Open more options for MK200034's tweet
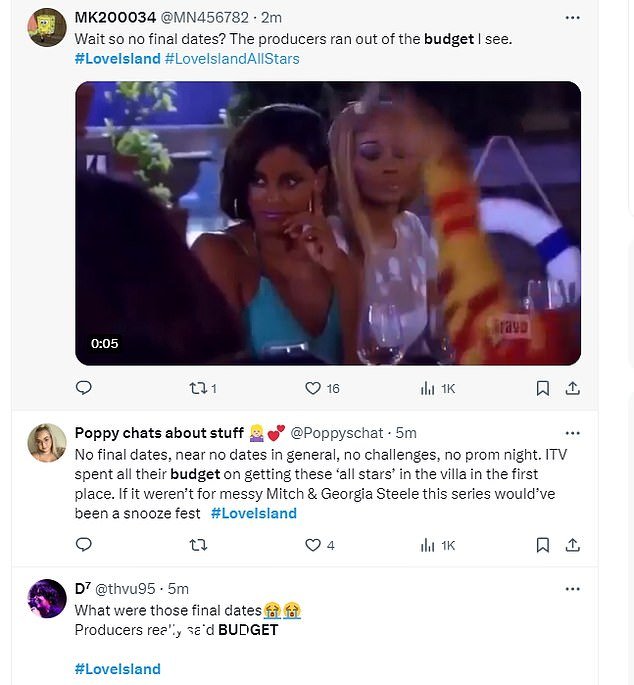Image resolution: width=634 pixels, height=685 pixels. (572, 17)
